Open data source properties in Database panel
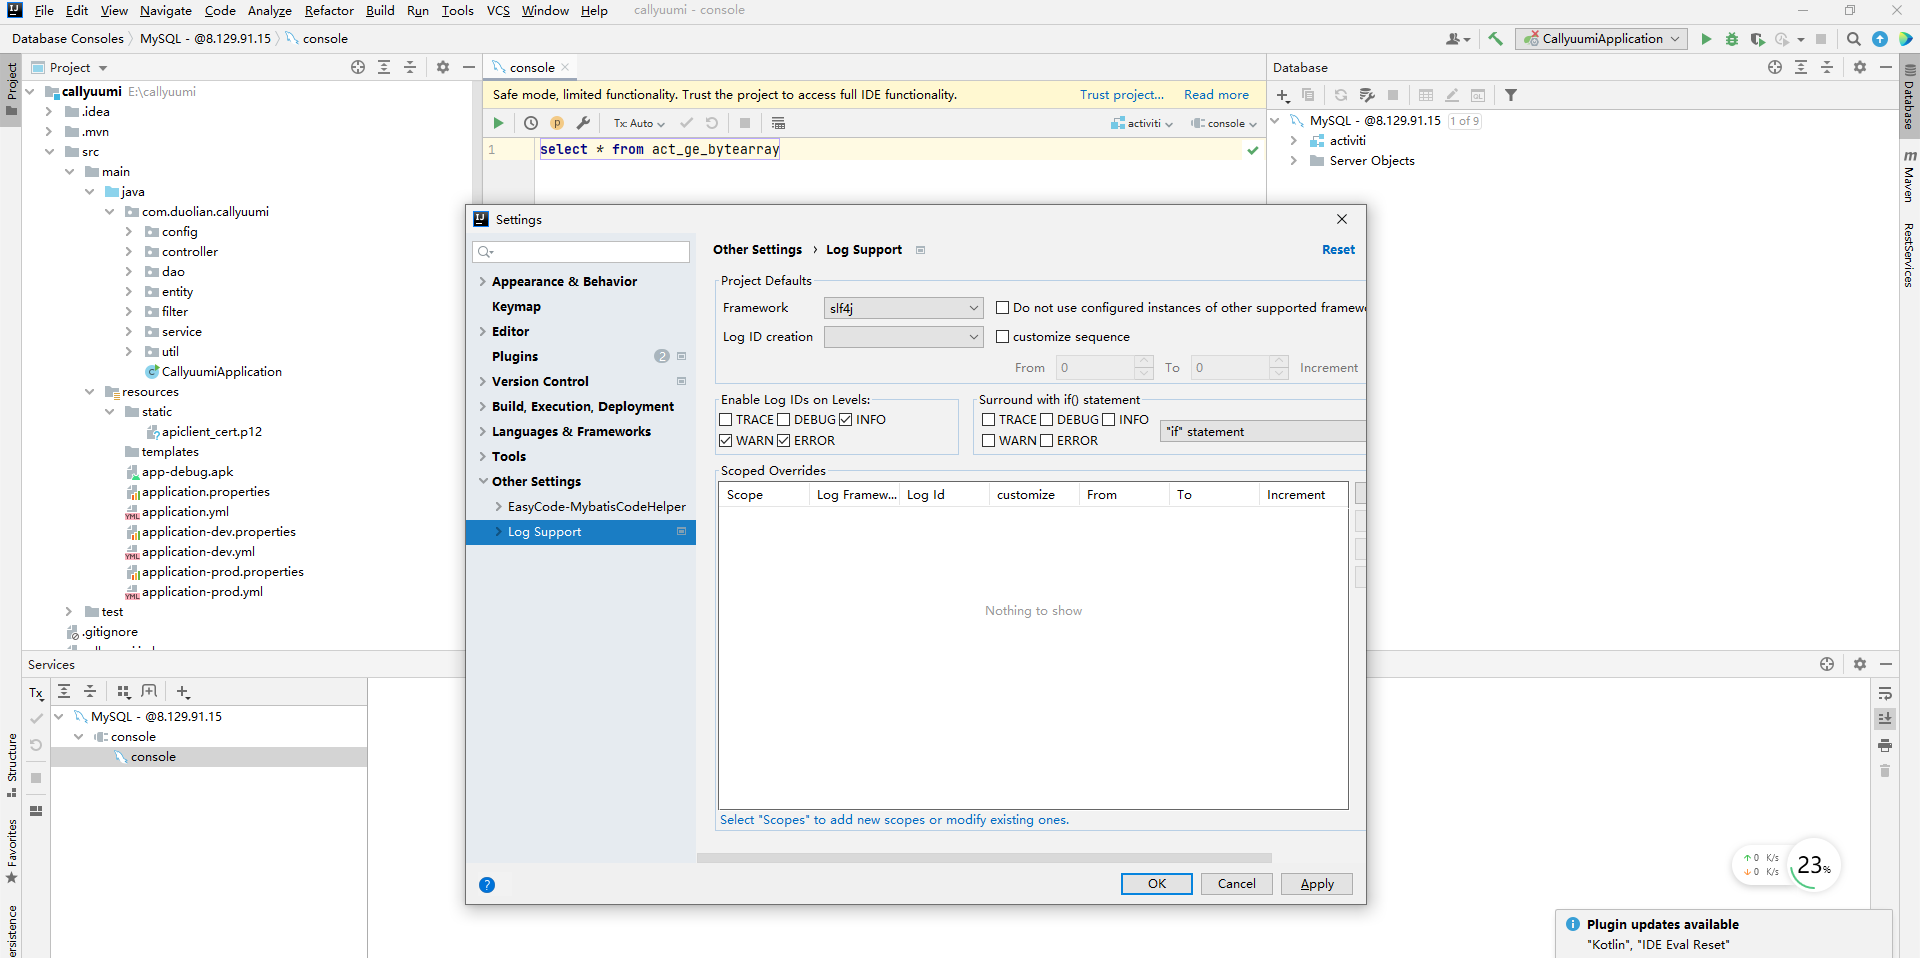The image size is (1920, 958). [x=1367, y=95]
